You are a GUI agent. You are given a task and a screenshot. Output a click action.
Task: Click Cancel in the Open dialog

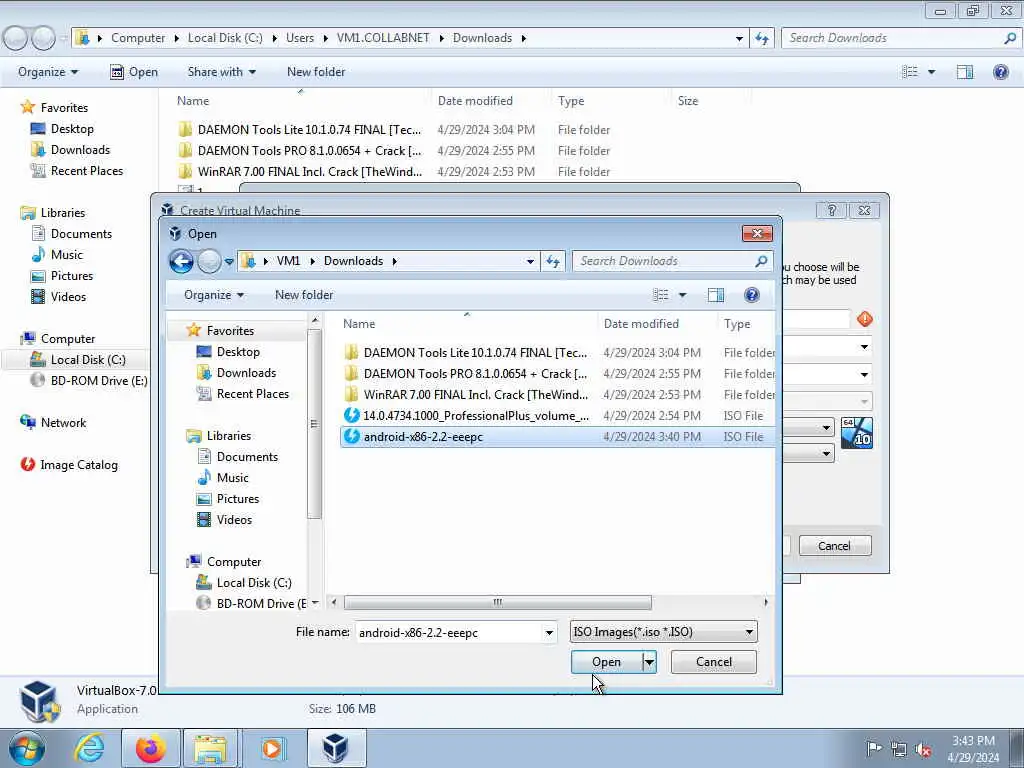(714, 662)
